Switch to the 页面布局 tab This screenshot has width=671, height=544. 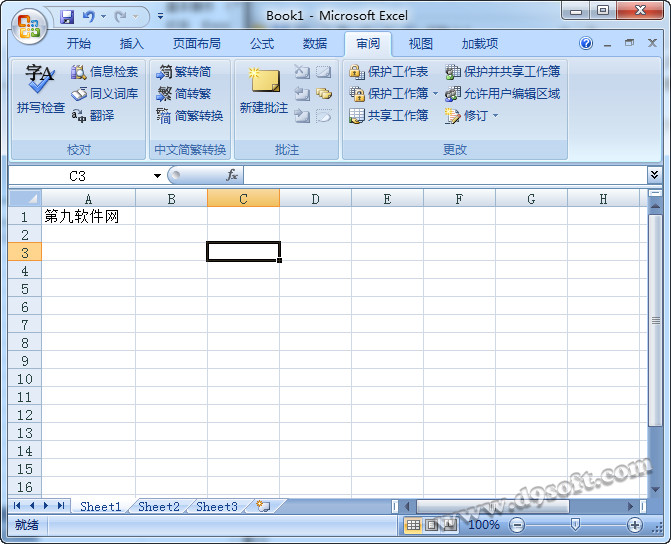point(196,44)
